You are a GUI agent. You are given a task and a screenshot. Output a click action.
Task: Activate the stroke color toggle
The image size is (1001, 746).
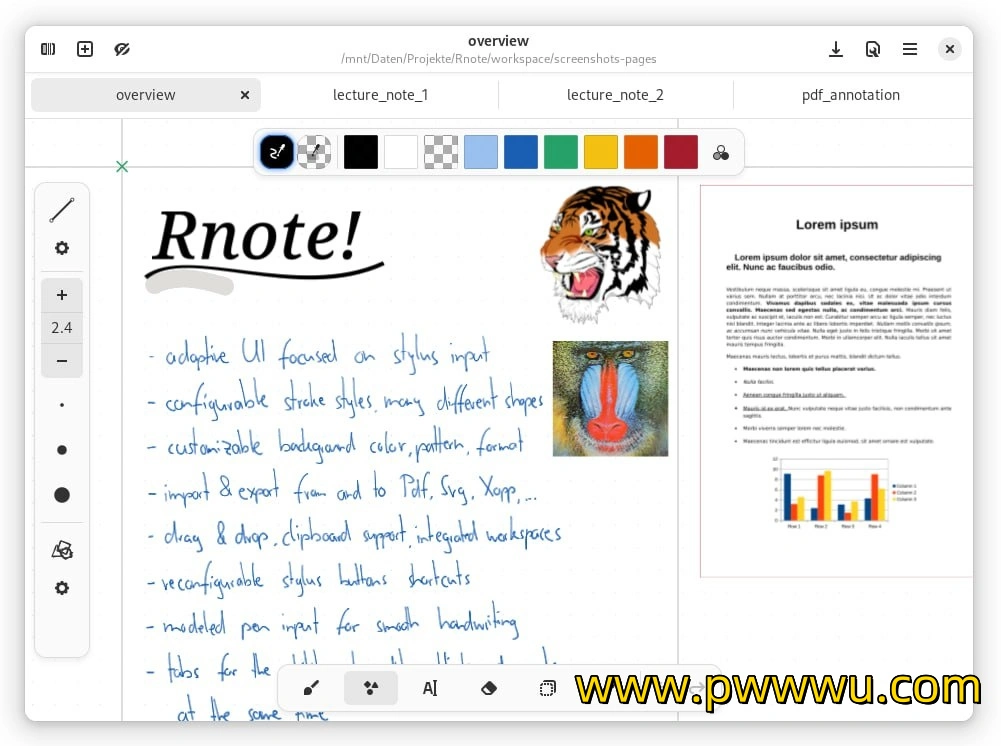tap(277, 152)
